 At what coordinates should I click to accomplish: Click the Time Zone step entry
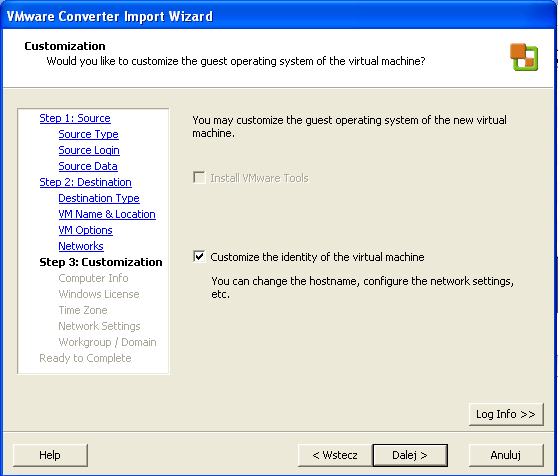(83, 310)
